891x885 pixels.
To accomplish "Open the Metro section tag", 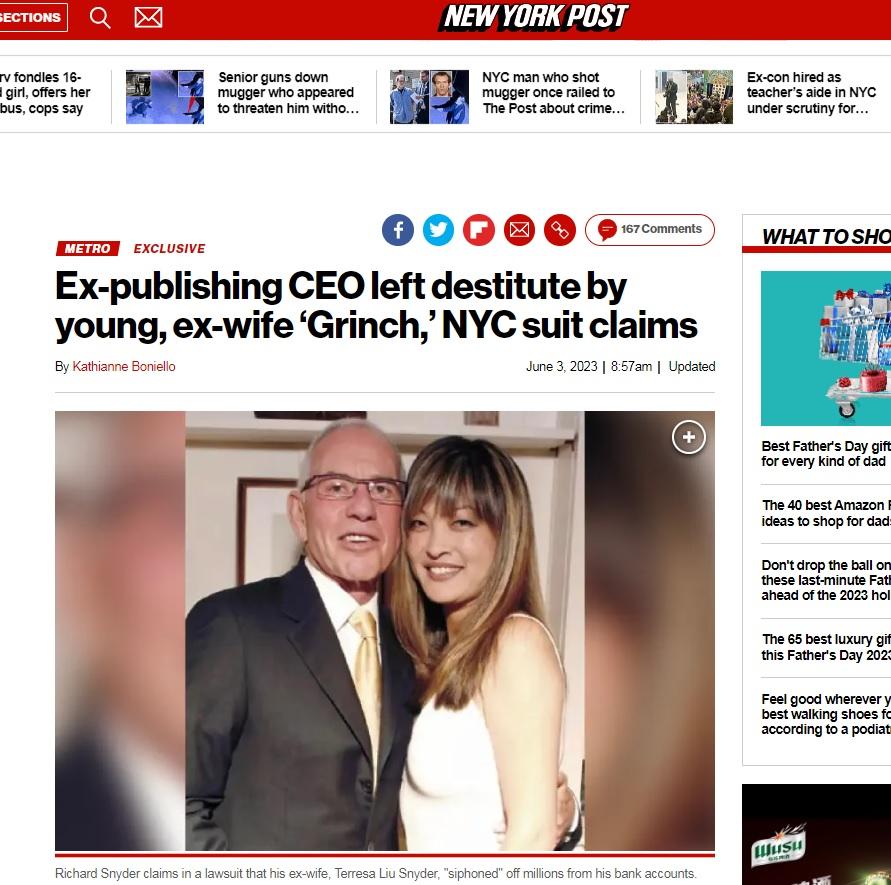I will pyautogui.click(x=88, y=248).
